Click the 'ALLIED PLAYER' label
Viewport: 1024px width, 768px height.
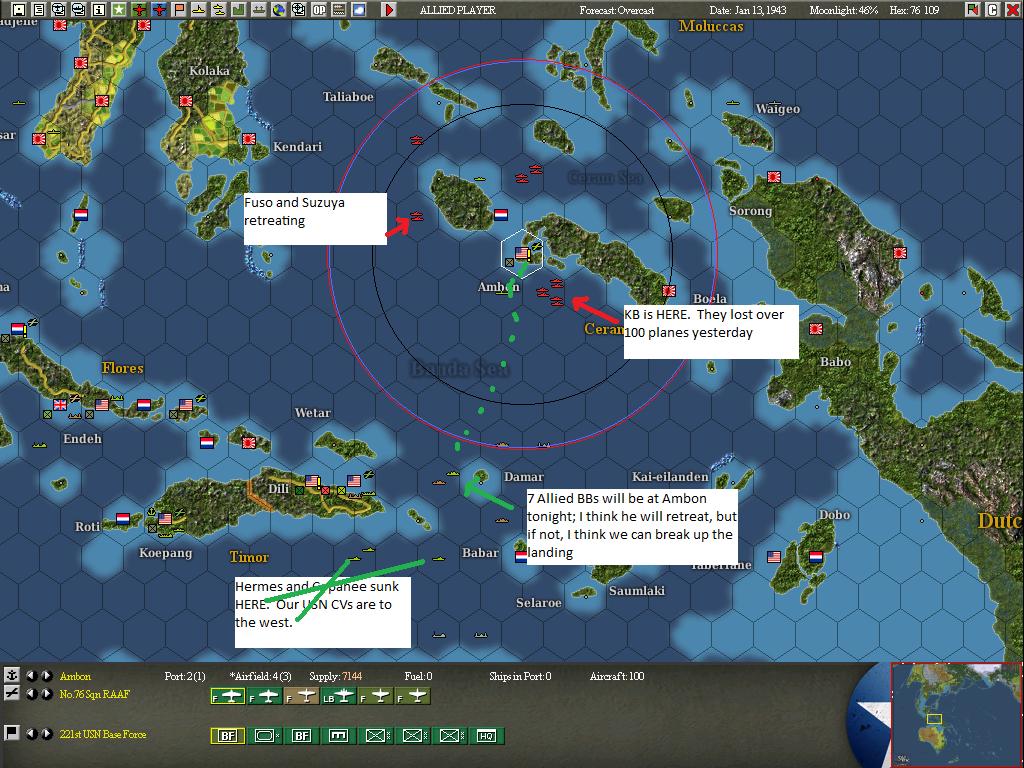click(x=458, y=10)
